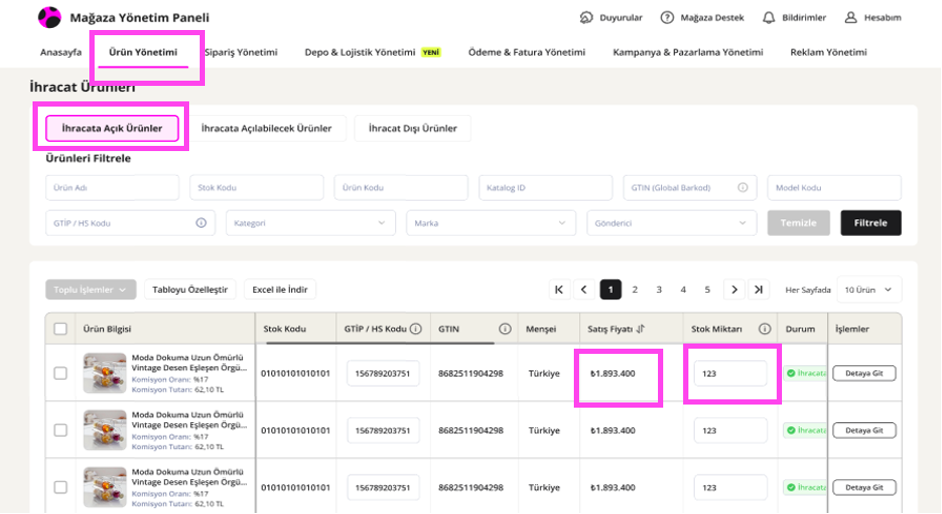Open Bildirimler bell icon
942x514 pixels.
coord(768,17)
